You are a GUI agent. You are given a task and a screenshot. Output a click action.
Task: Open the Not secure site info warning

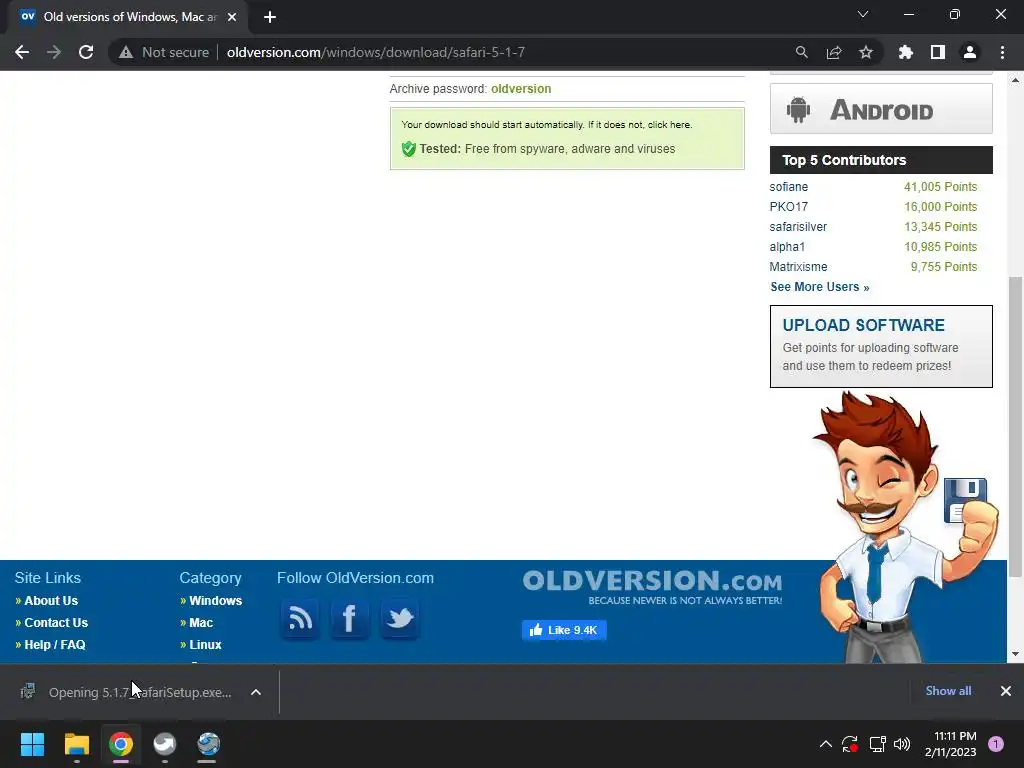pos(163,52)
